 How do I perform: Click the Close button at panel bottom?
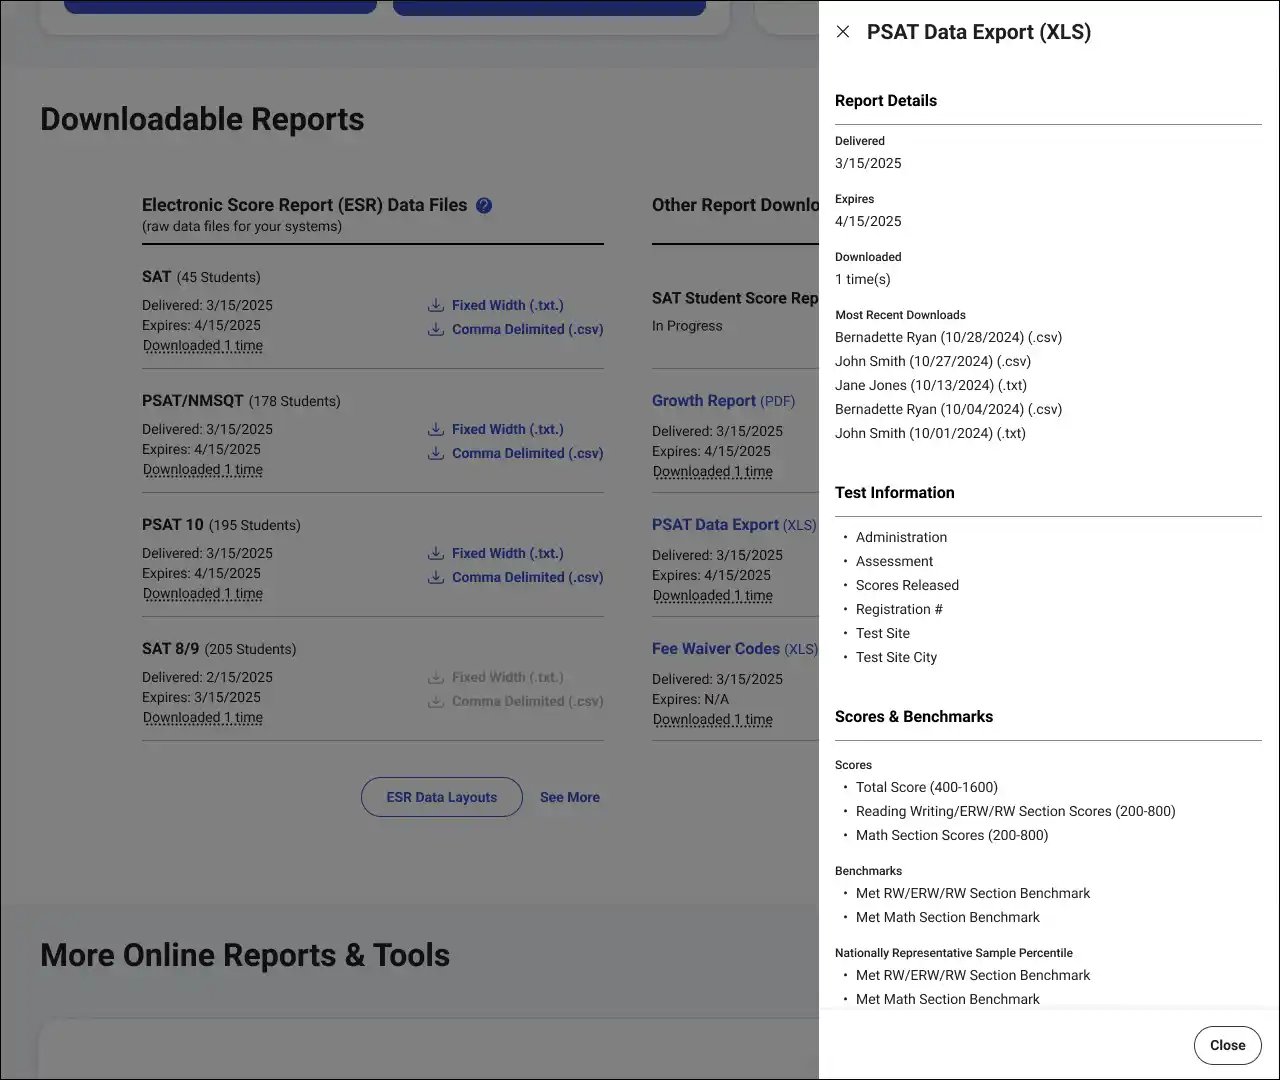1227,1045
